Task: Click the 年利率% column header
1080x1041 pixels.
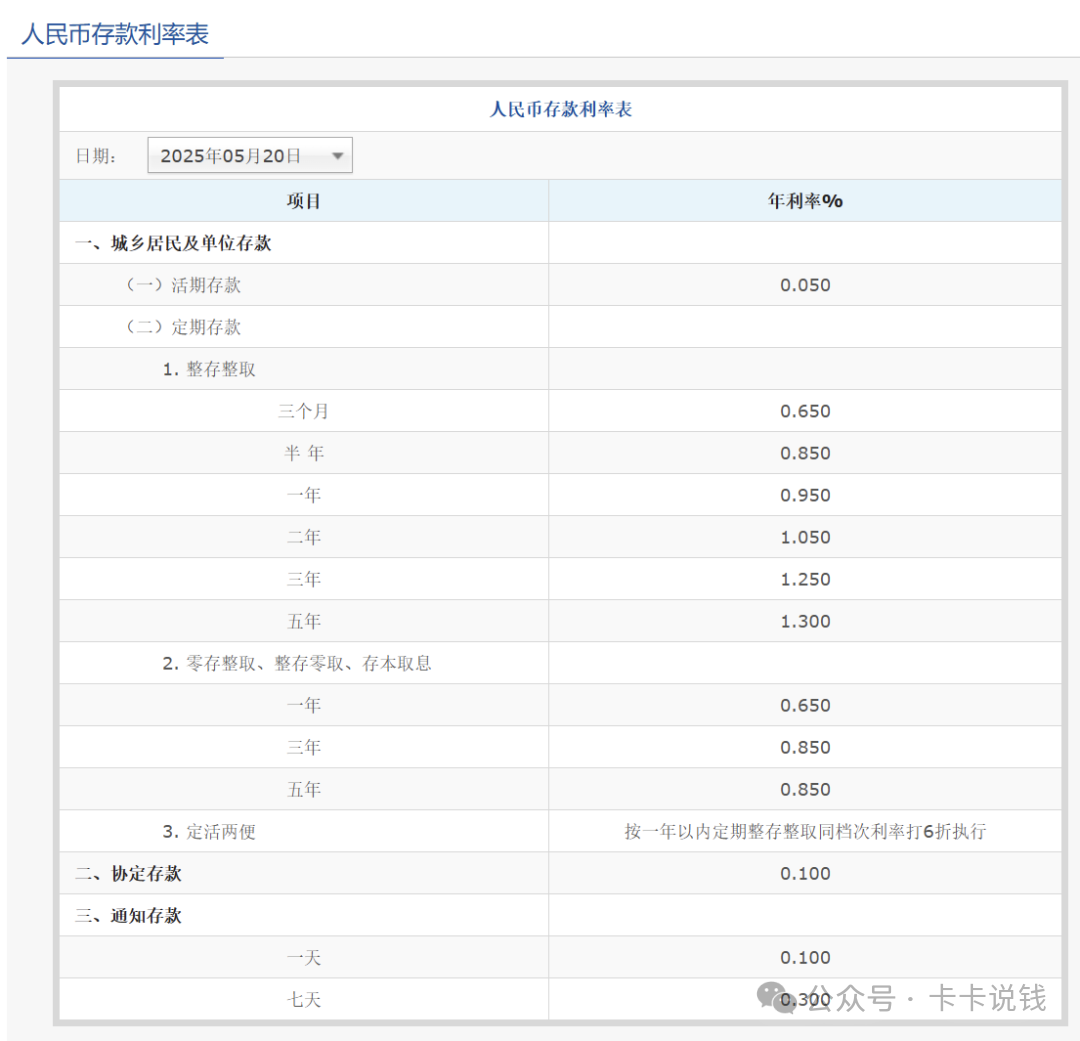Action: (805, 201)
